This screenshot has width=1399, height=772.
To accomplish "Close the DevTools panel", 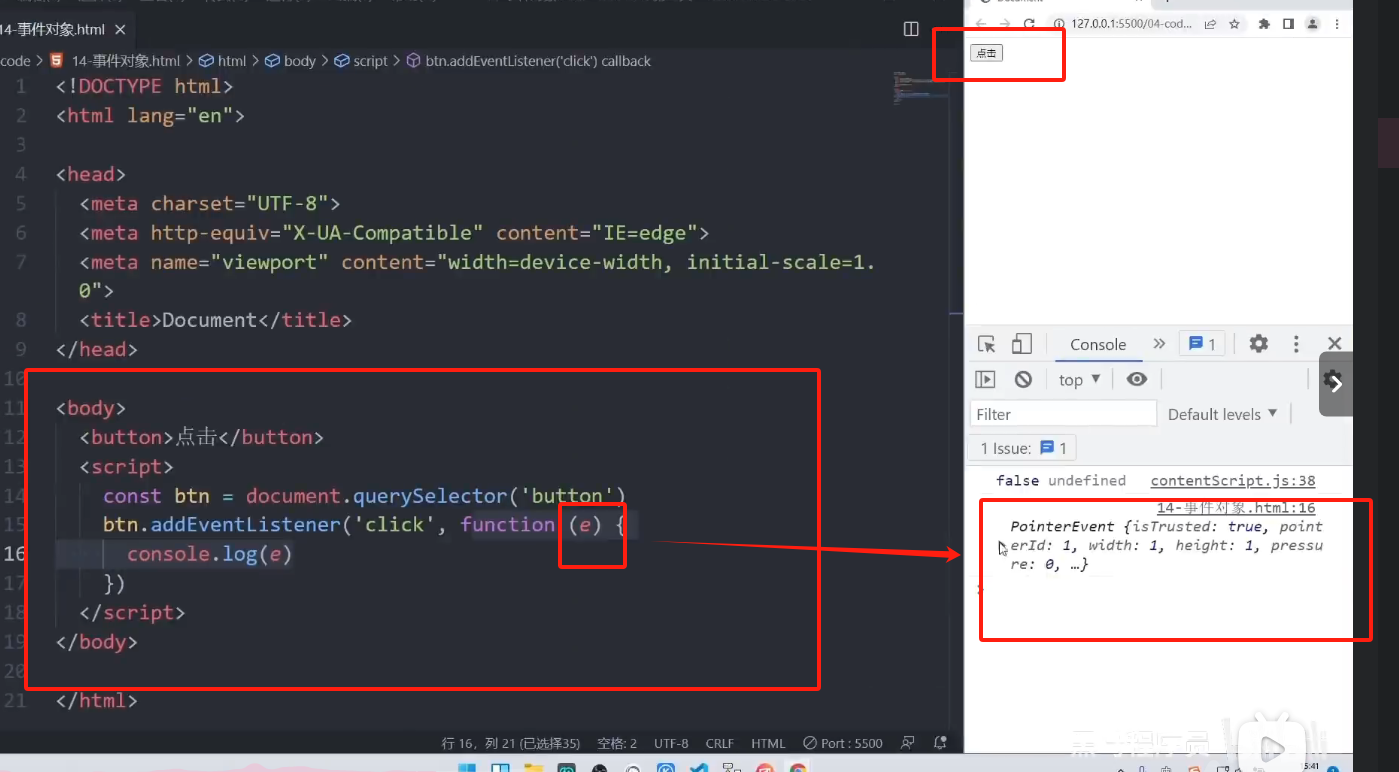I will tap(1334, 344).
